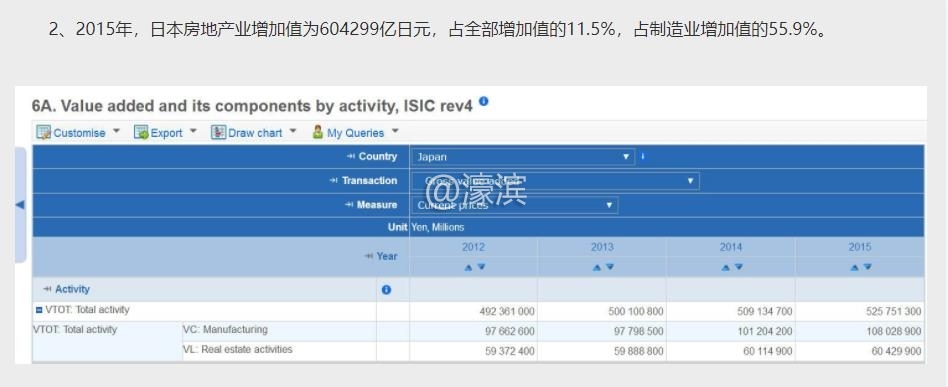Click the info icon in Activity row
The height and width of the screenshot is (387, 948).
(386, 290)
